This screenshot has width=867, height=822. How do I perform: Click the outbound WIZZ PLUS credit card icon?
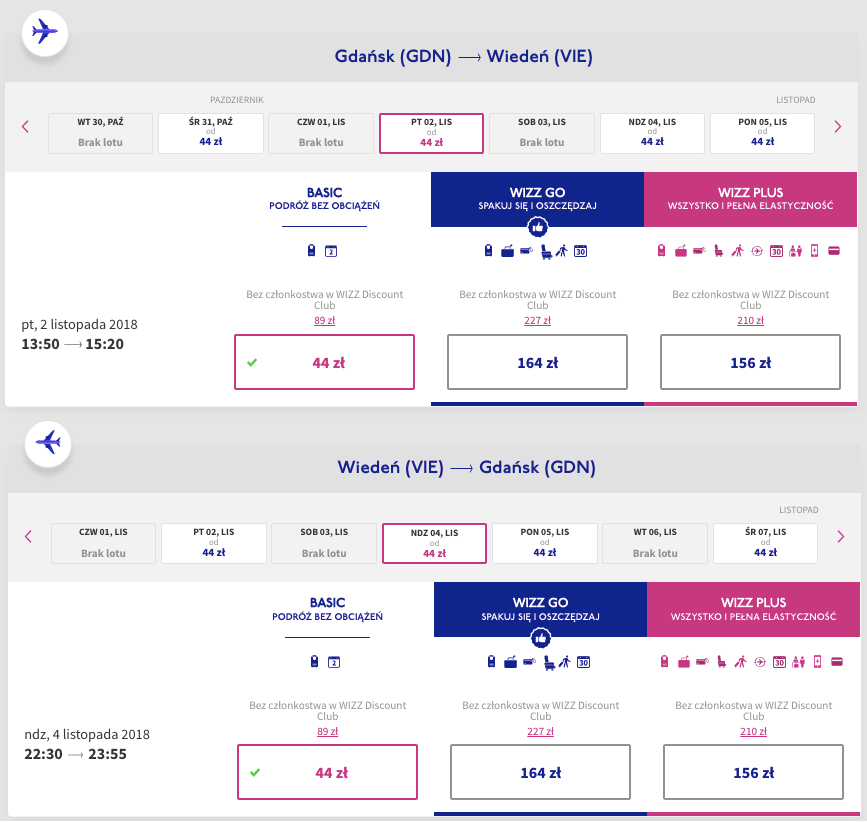coord(834,251)
